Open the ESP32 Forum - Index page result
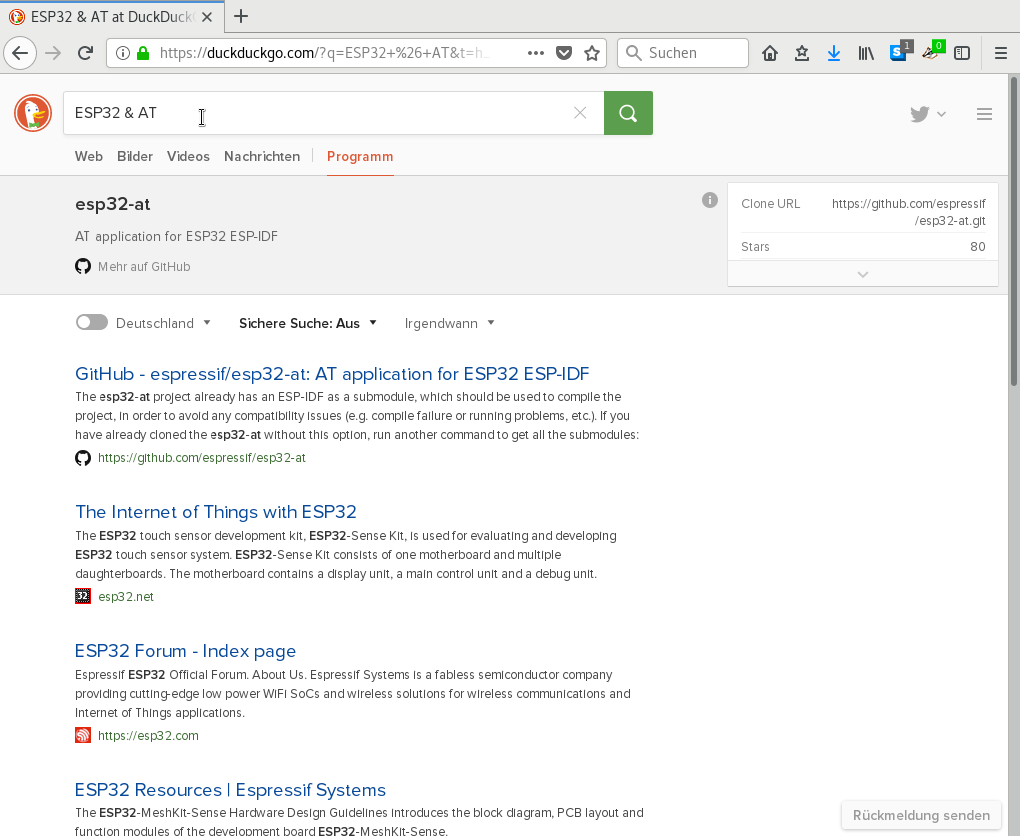 (x=185, y=651)
